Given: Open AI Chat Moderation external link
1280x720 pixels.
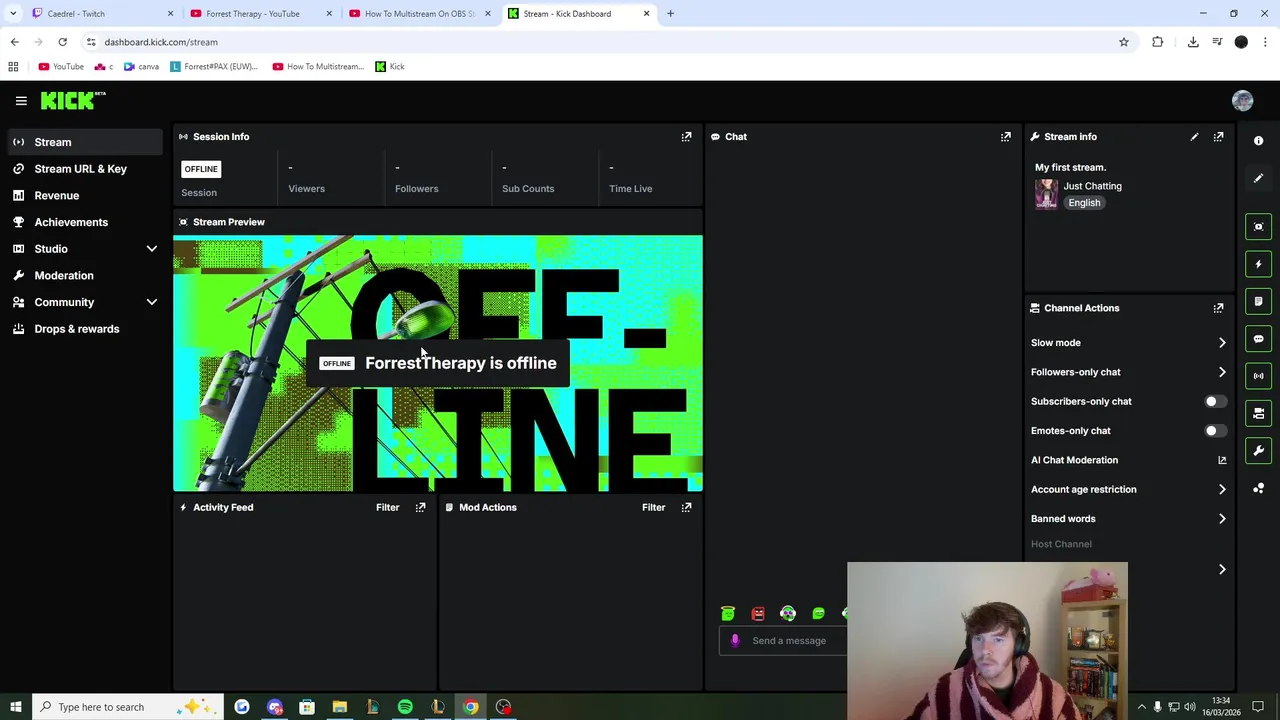Looking at the screenshot, I should [1221, 460].
